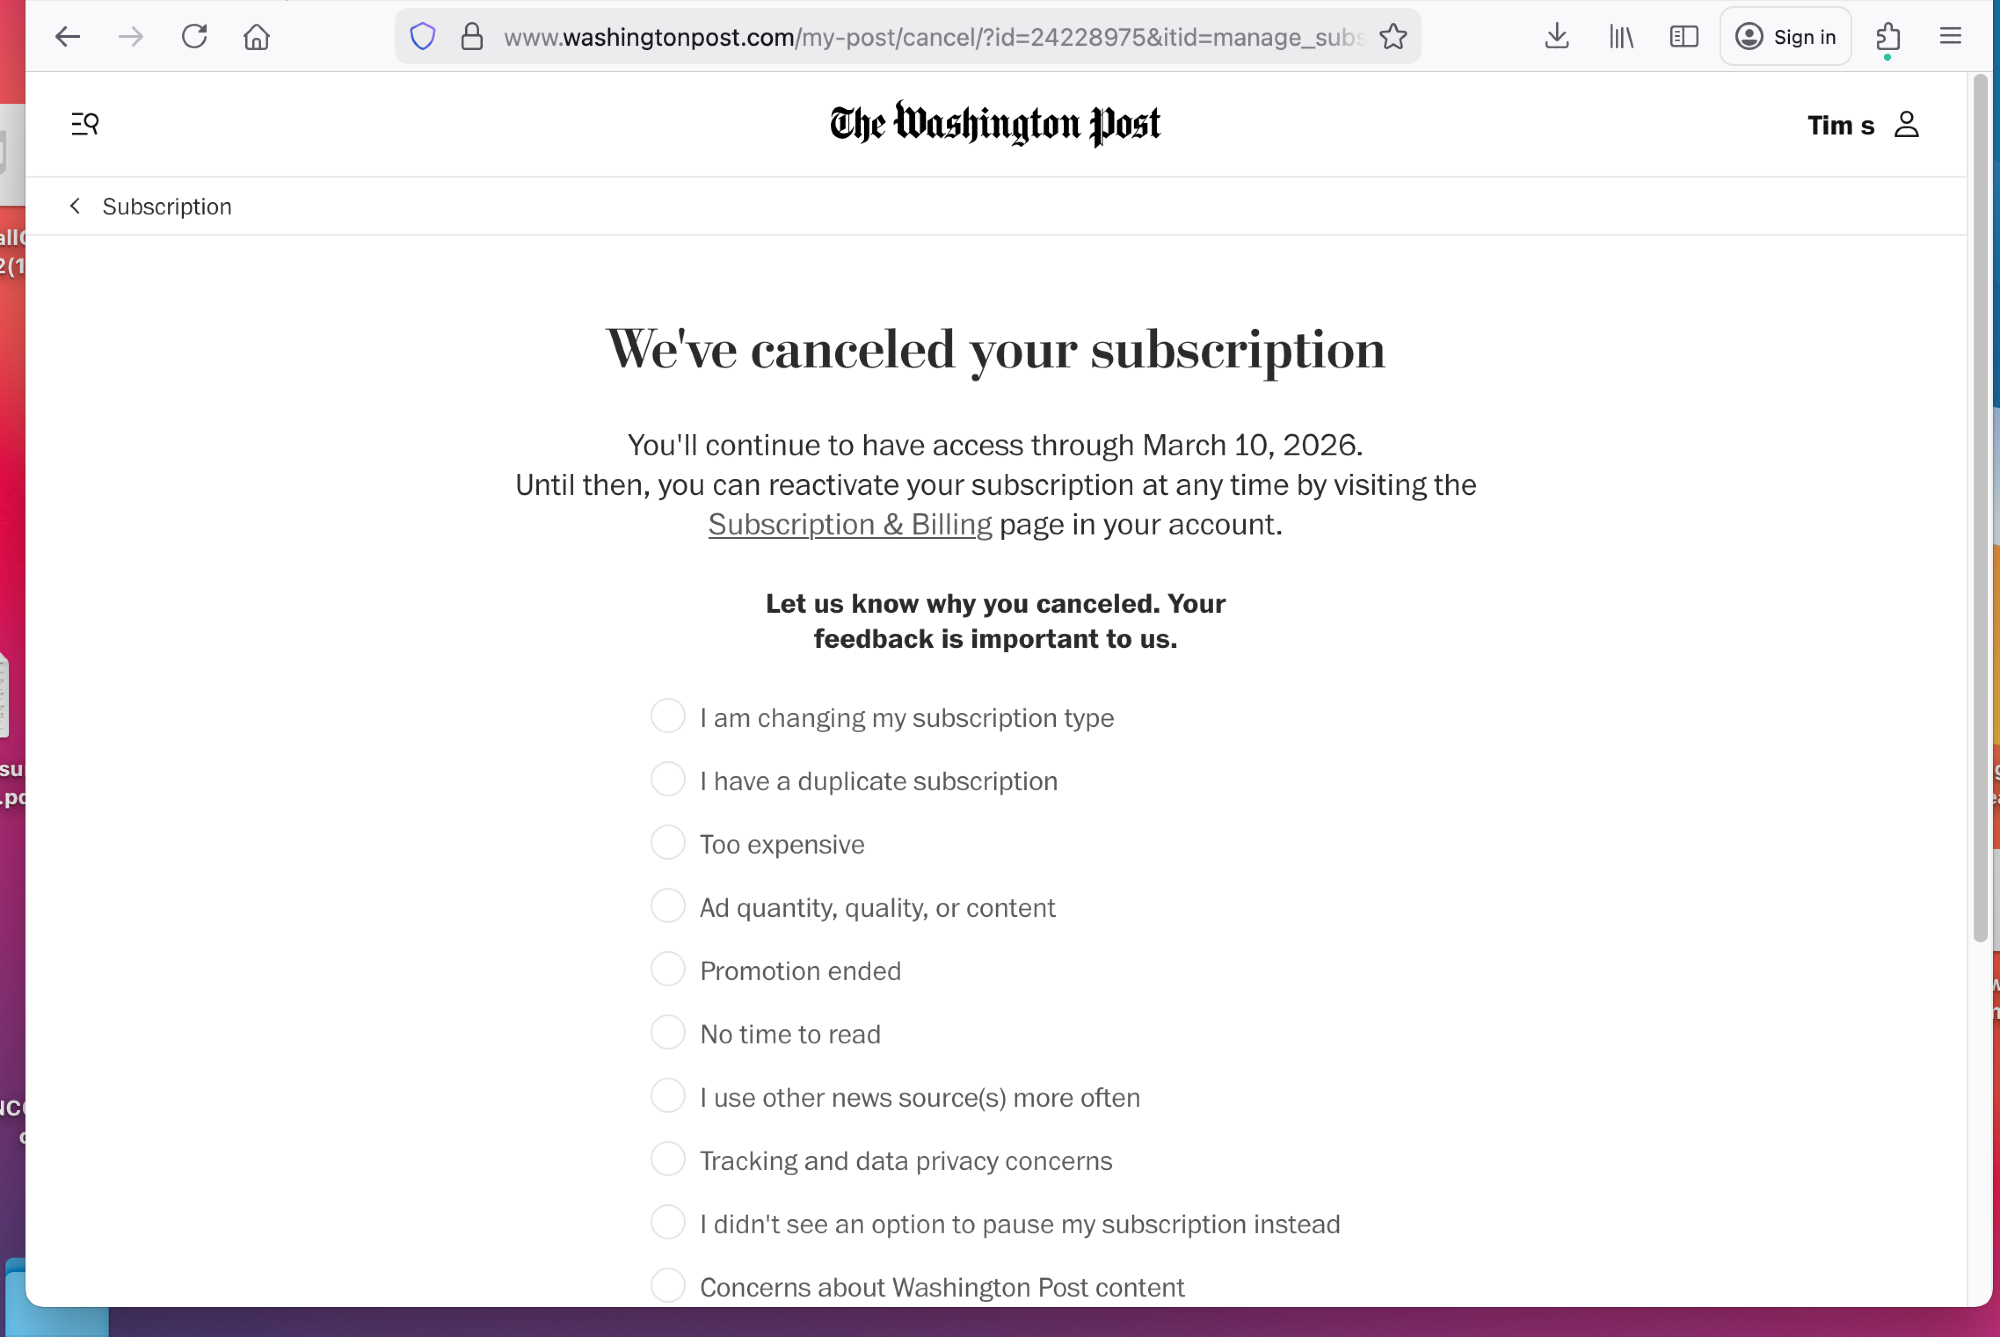Select 'Too expensive' radio option
Image resolution: width=2000 pixels, height=1337 pixels.
[668, 843]
